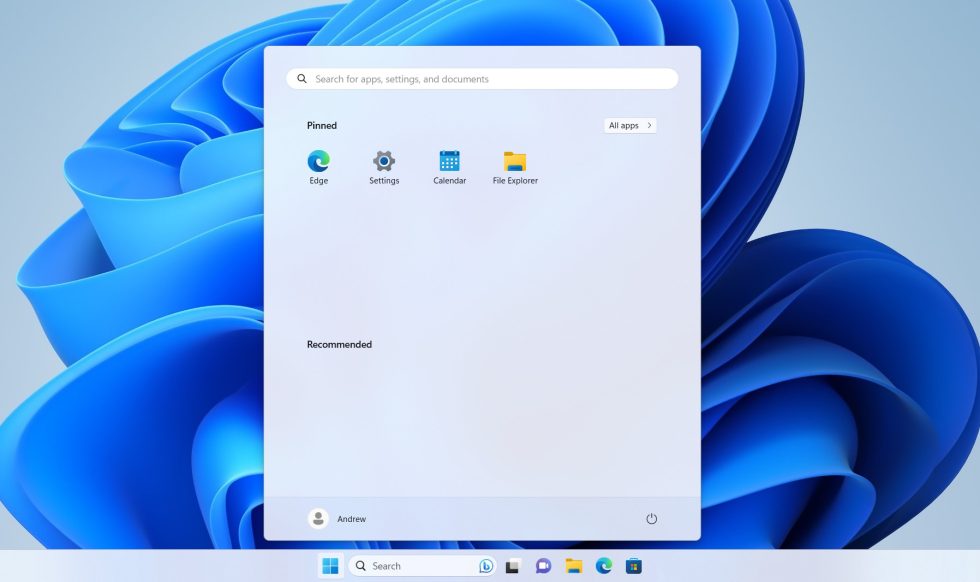Image resolution: width=980 pixels, height=582 pixels.
Task: Open Microsoft Store from the taskbar
Action: point(631,565)
